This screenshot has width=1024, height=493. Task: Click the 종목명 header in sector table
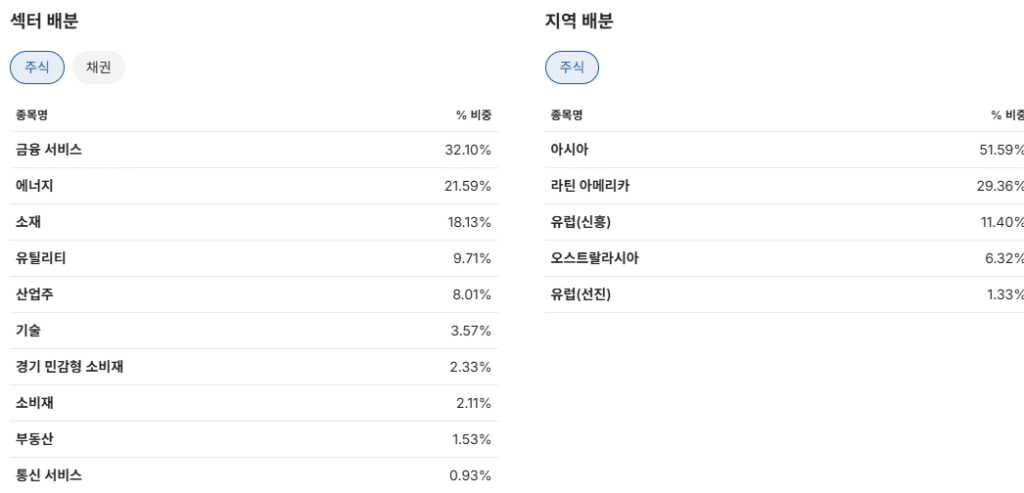click(x=31, y=115)
